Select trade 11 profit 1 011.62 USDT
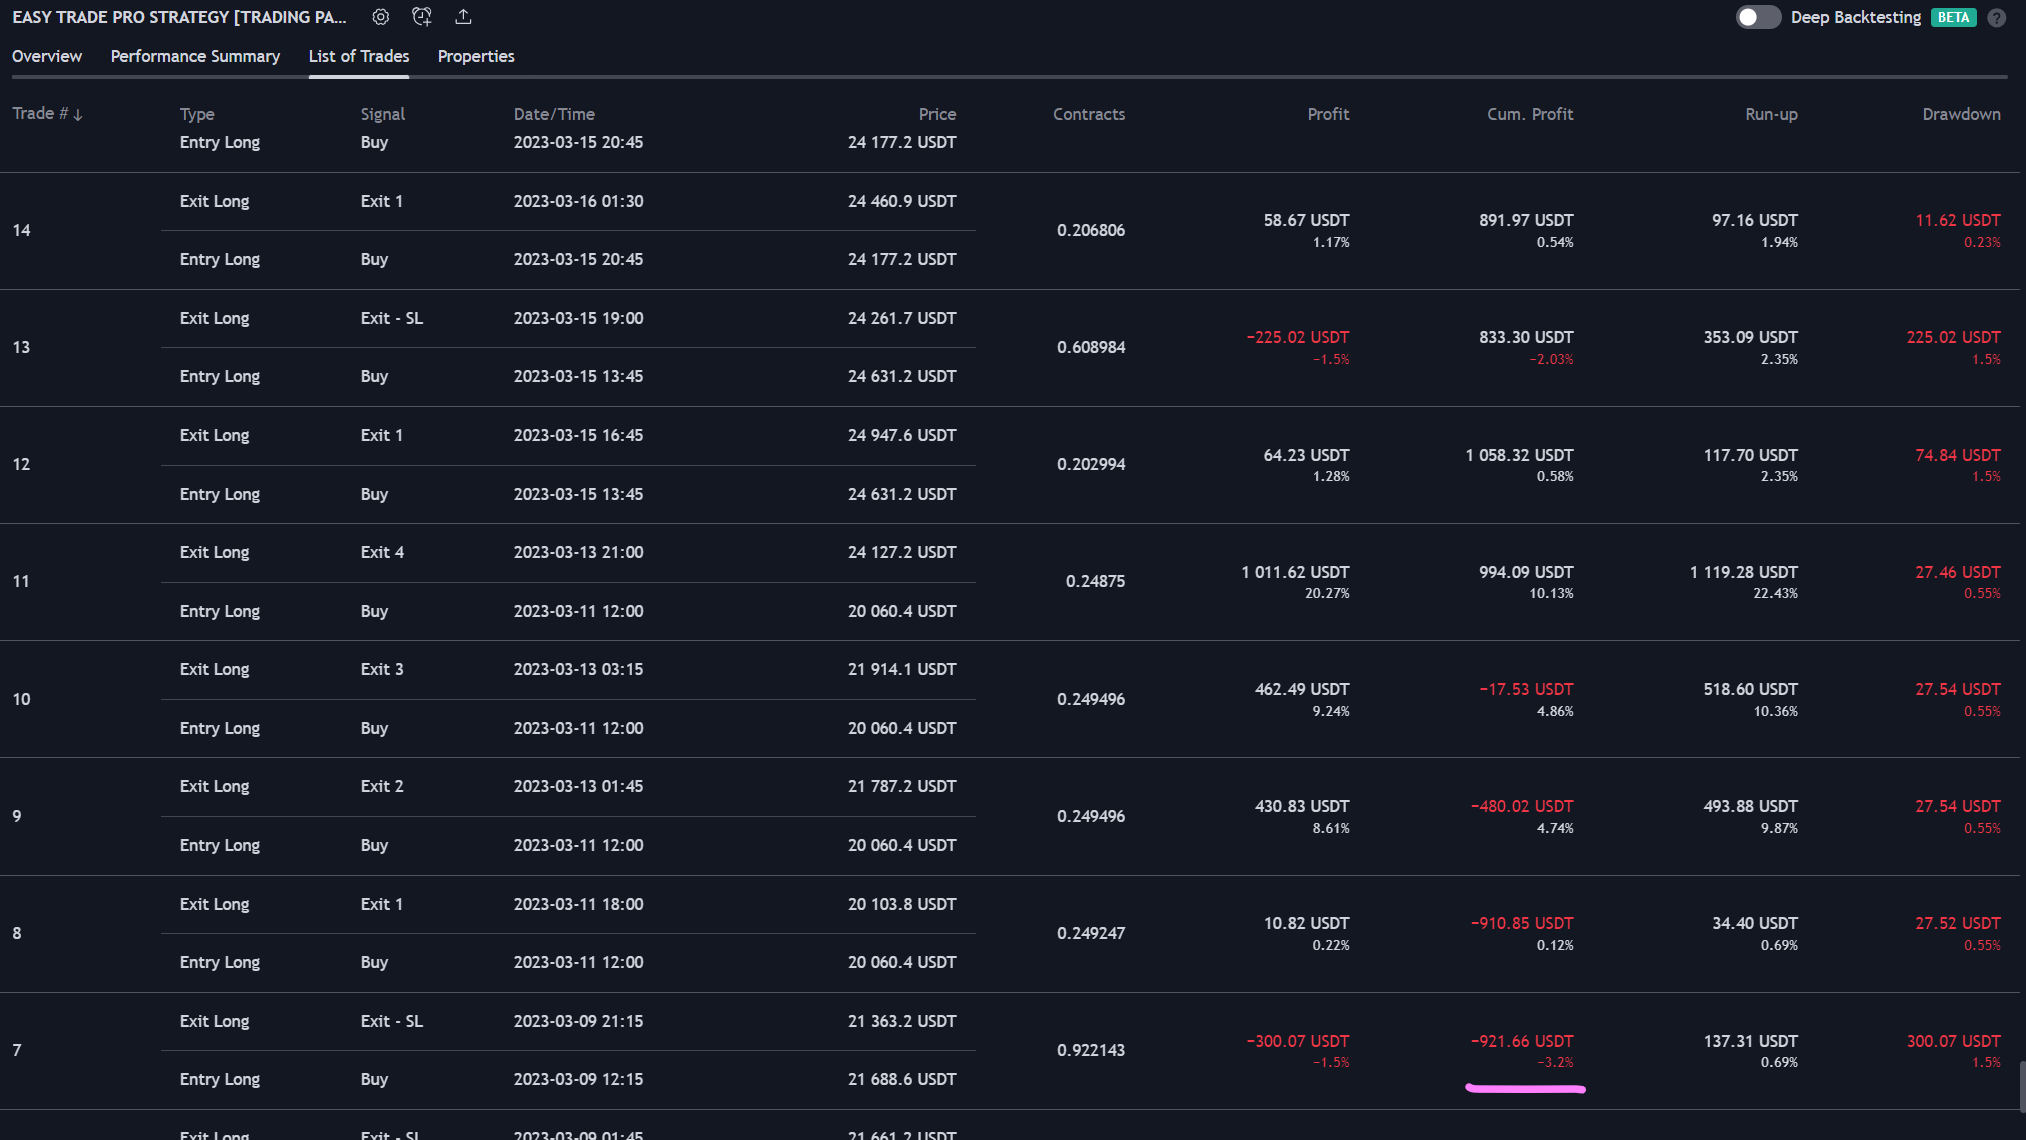Image resolution: width=2026 pixels, height=1140 pixels. [1294, 572]
